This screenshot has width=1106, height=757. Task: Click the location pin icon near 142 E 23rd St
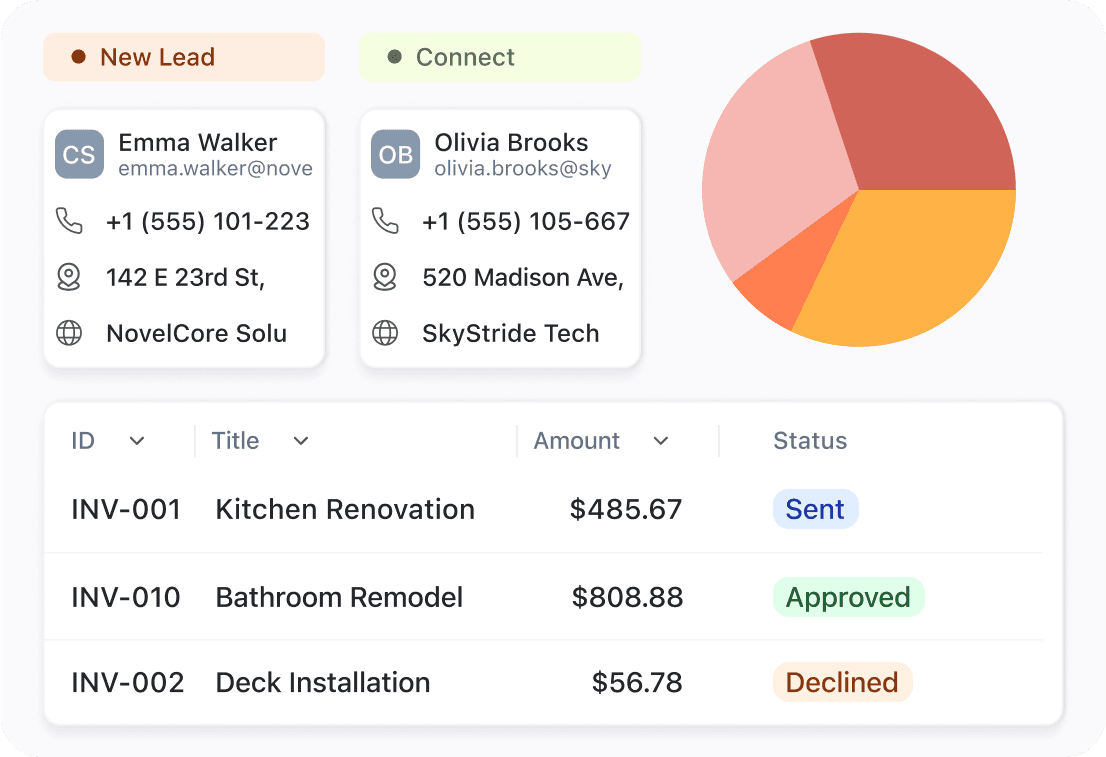[x=69, y=277]
